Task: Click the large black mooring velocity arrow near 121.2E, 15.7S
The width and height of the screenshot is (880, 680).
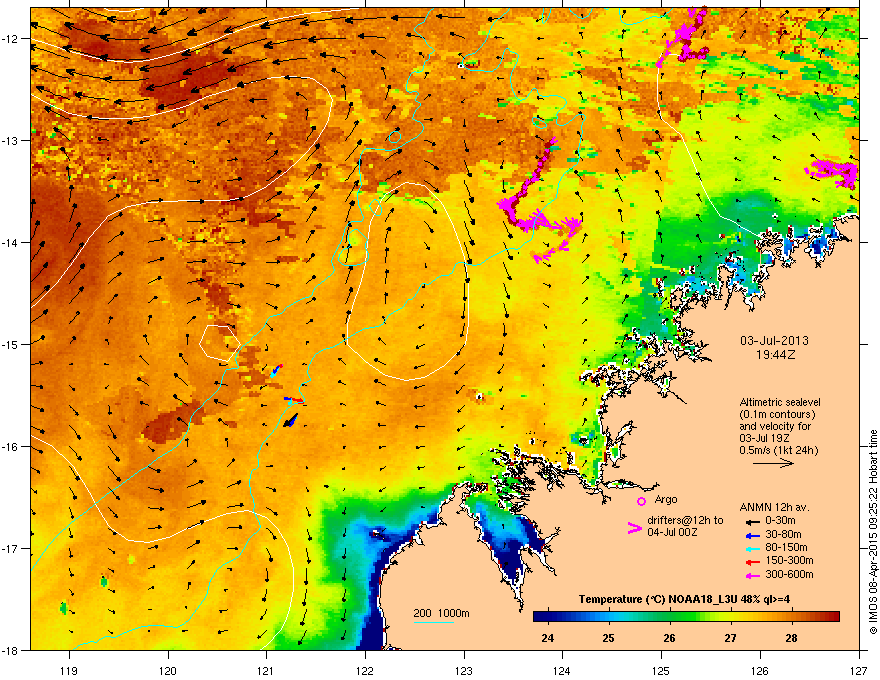Action: click(291, 420)
